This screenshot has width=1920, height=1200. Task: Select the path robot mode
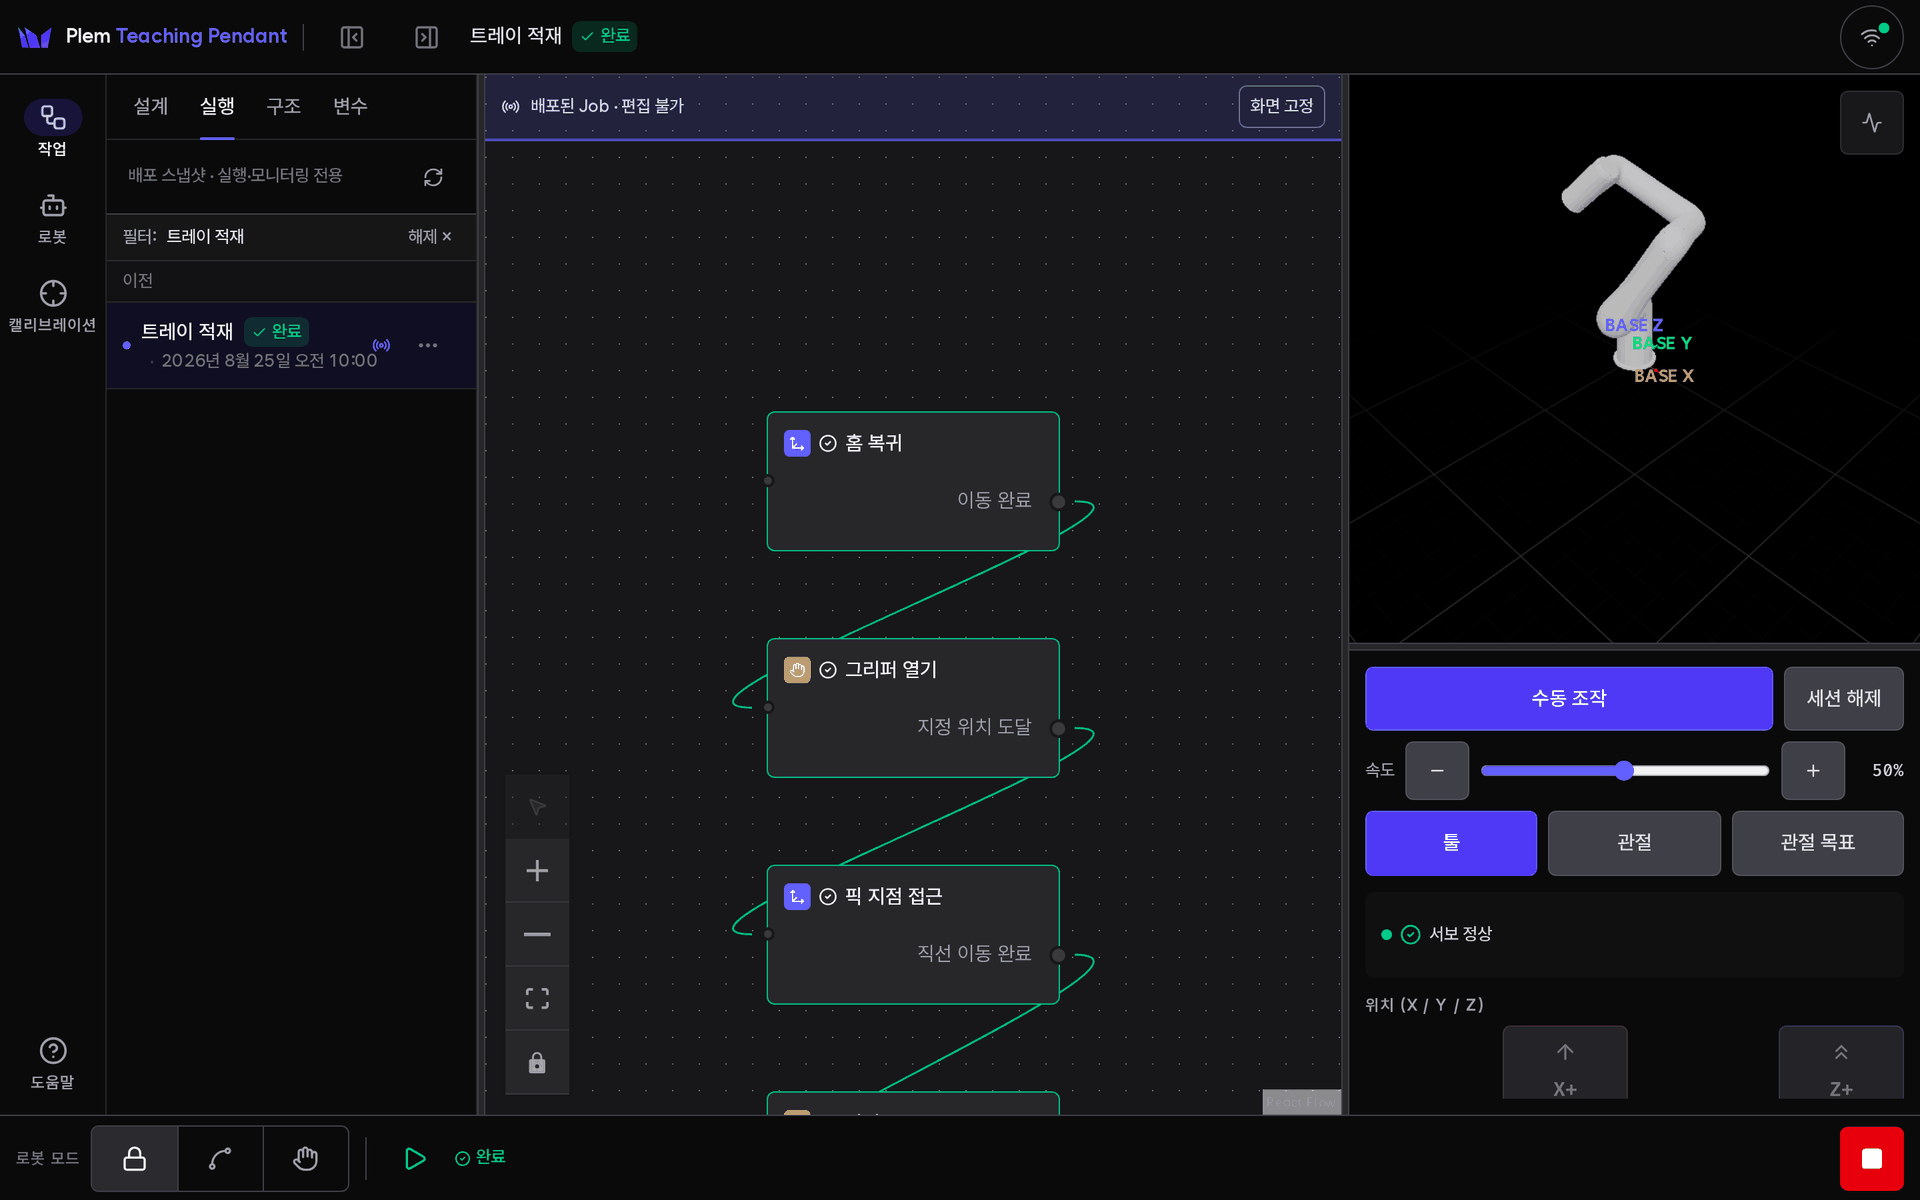pyautogui.click(x=220, y=1158)
